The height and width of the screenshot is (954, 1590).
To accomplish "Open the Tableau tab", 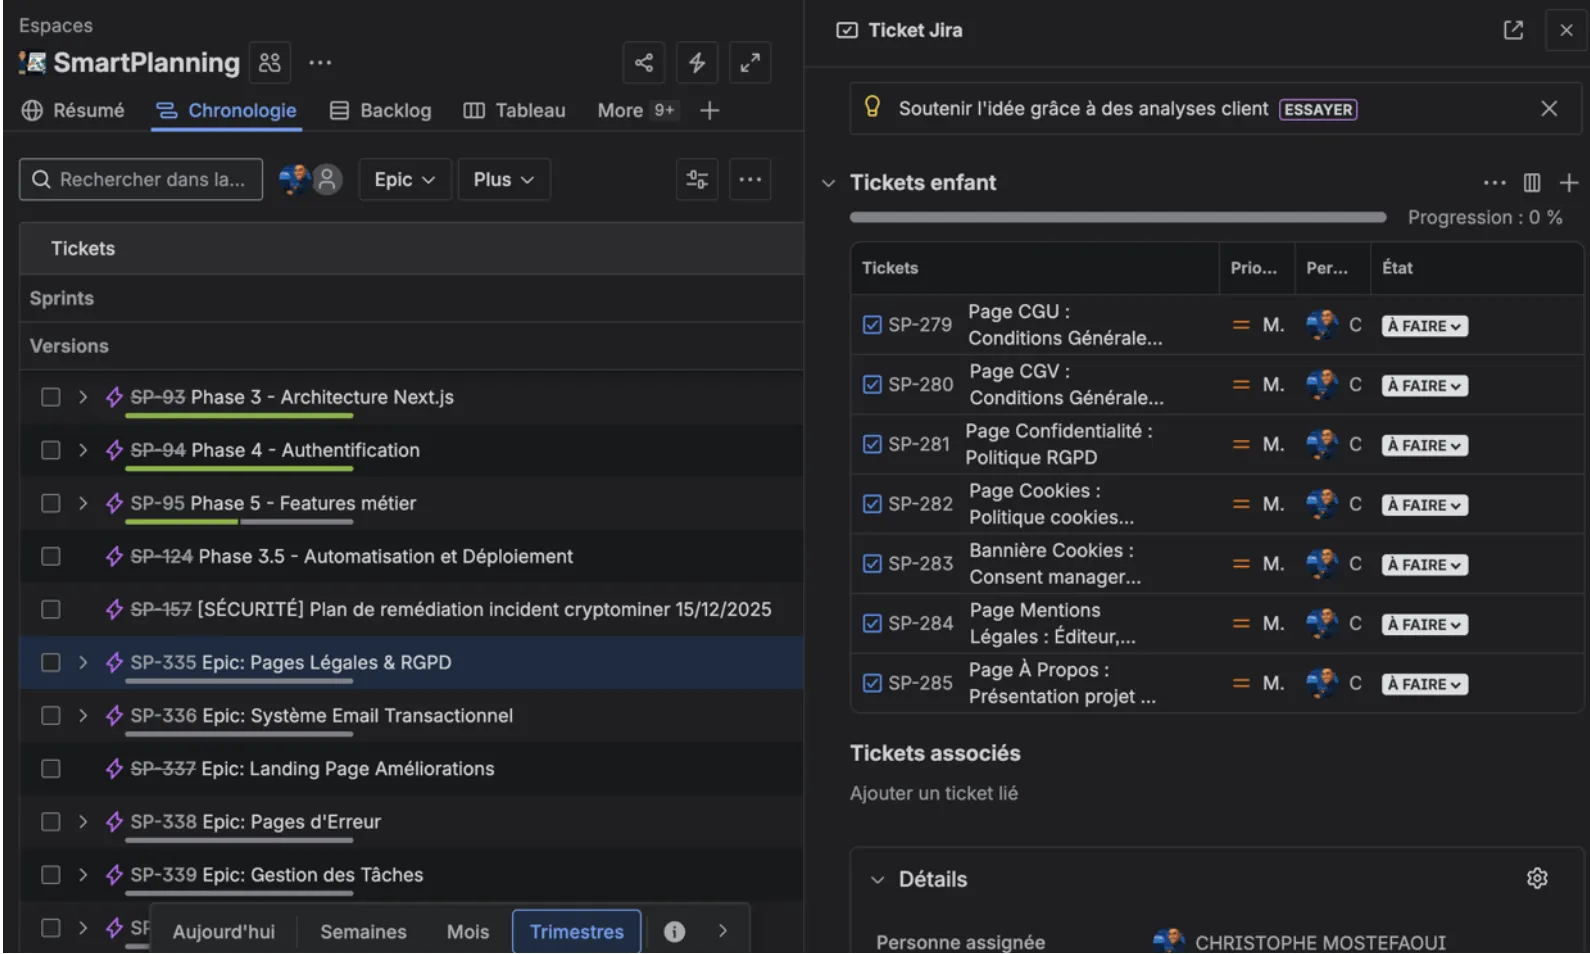I will [514, 111].
